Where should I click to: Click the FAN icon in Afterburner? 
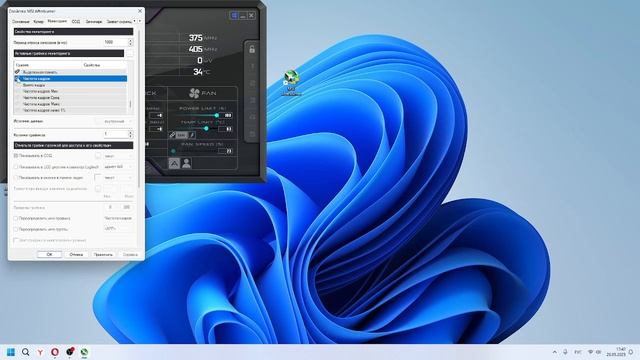pyautogui.click(x=194, y=93)
